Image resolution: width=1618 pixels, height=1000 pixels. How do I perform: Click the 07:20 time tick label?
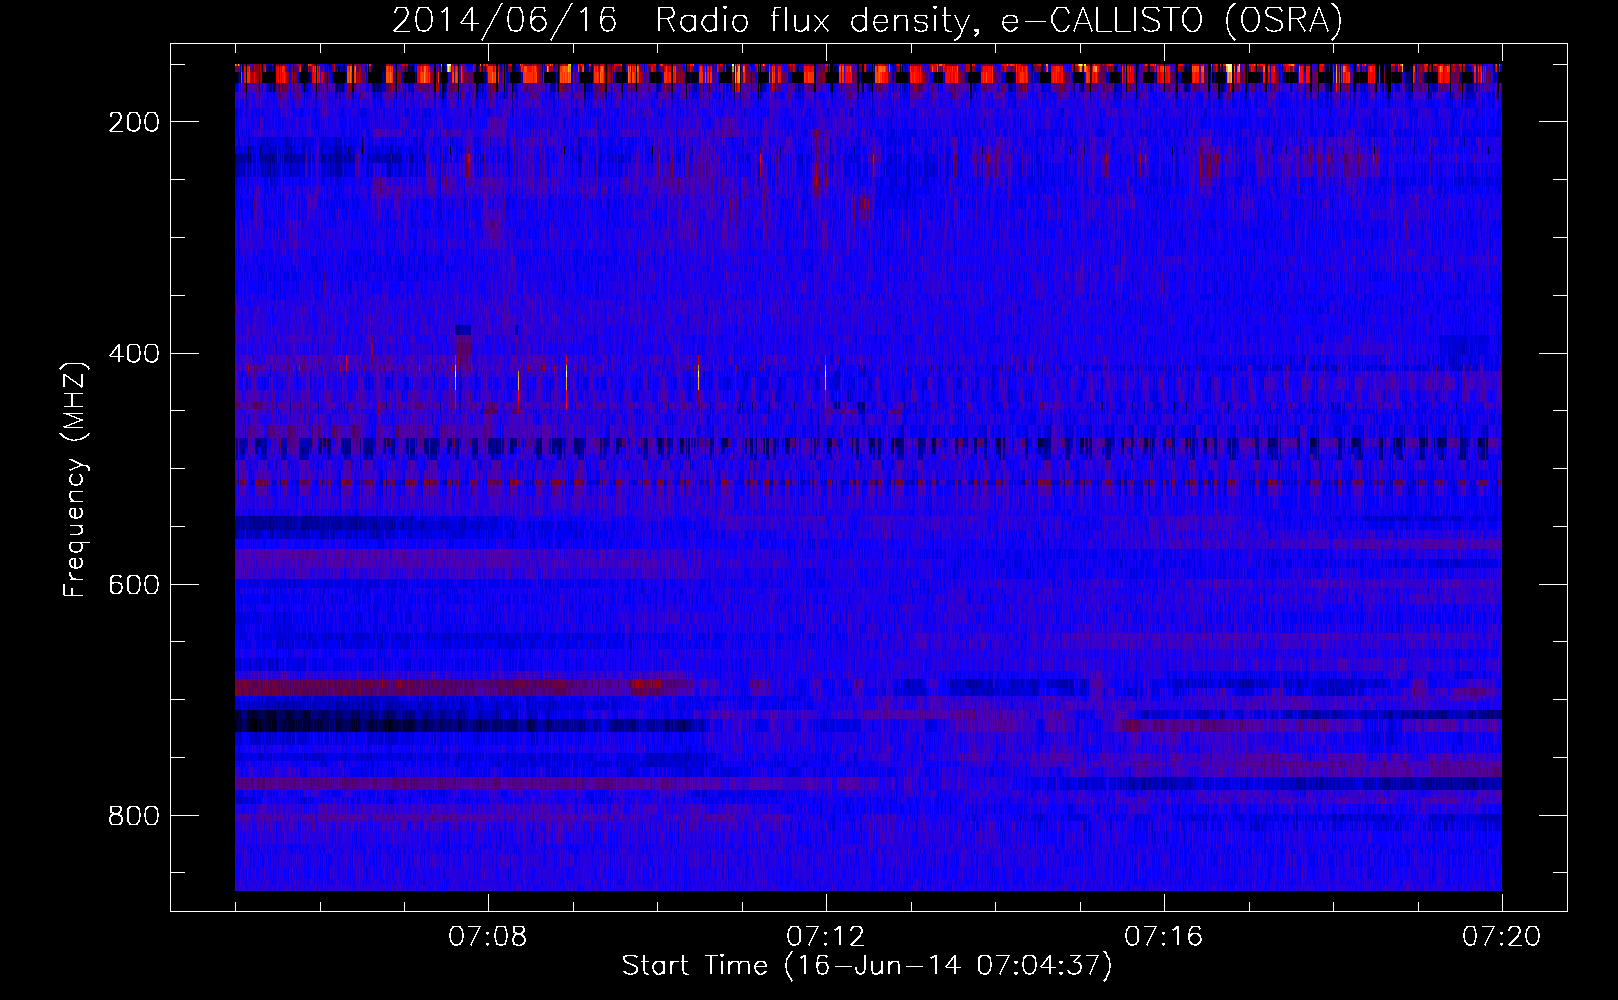[1502, 937]
